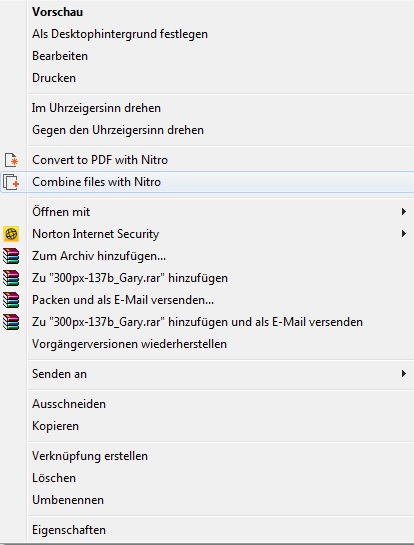Open Eigenschaften at the menu bottom
This screenshot has height=545, width=414.
pyautogui.click(x=69, y=530)
